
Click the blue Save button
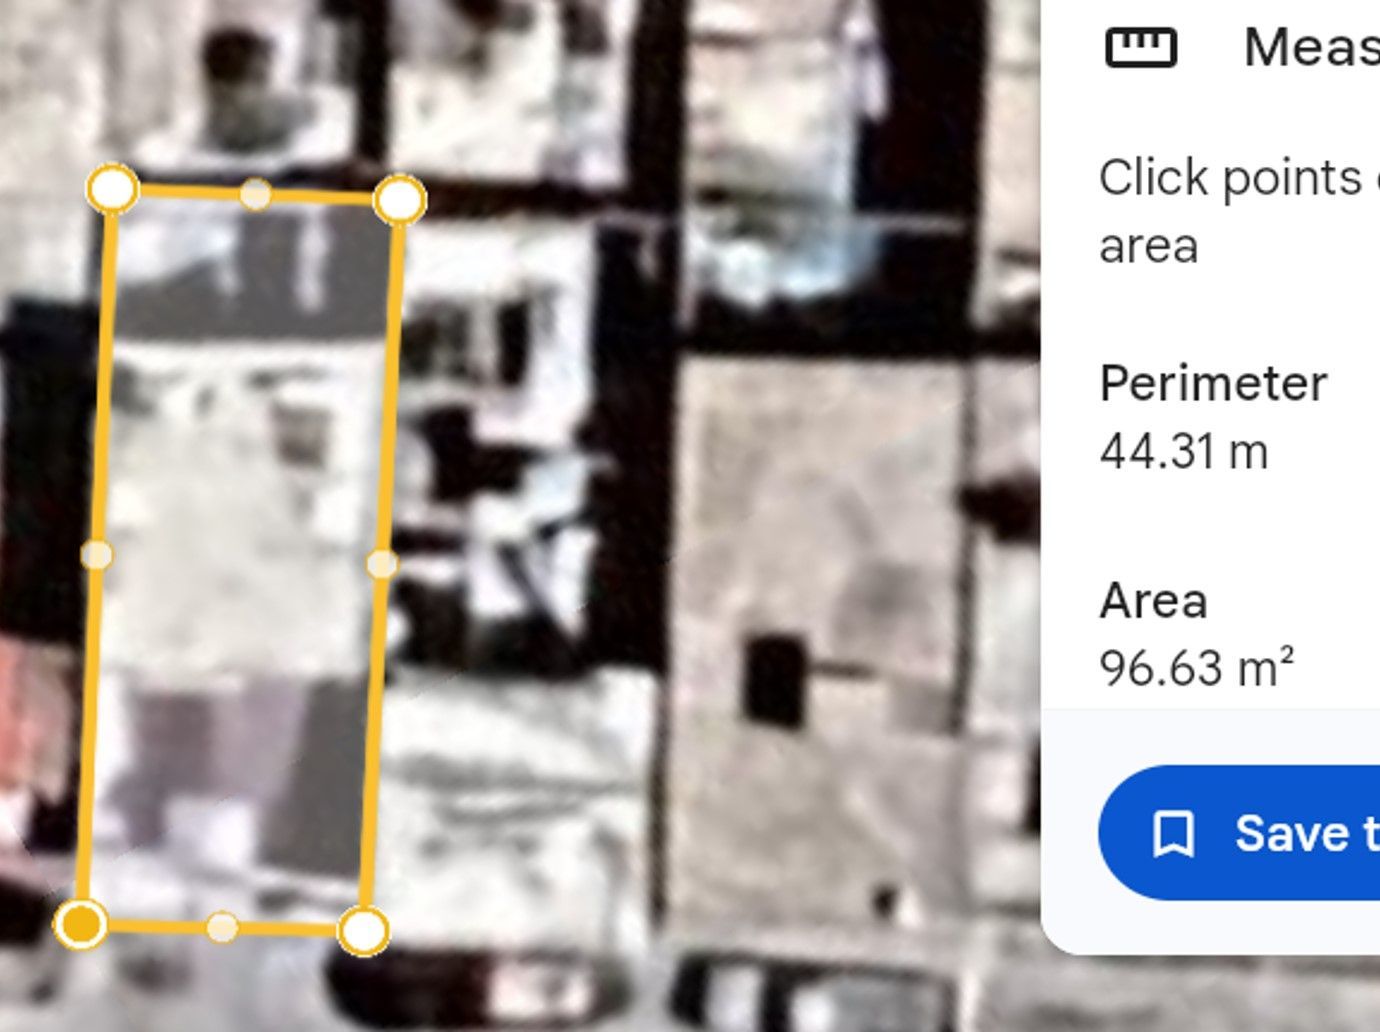click(x=1239, y=833)
